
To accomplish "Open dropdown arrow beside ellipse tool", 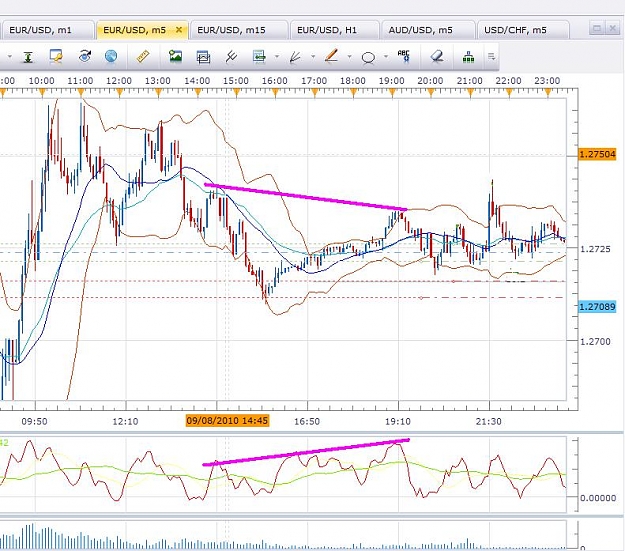I will click(x=385, y=57).
